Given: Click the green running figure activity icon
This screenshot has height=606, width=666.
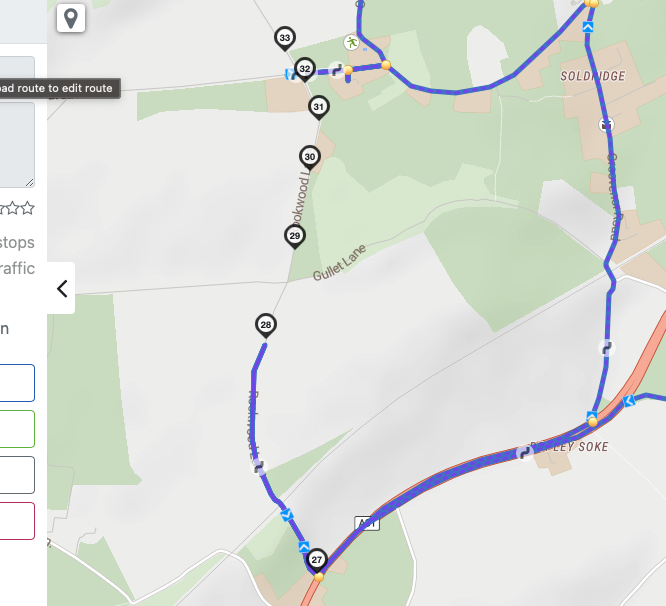Looking at the screenshot, I should pyautogui.click(x=351, y=42).
